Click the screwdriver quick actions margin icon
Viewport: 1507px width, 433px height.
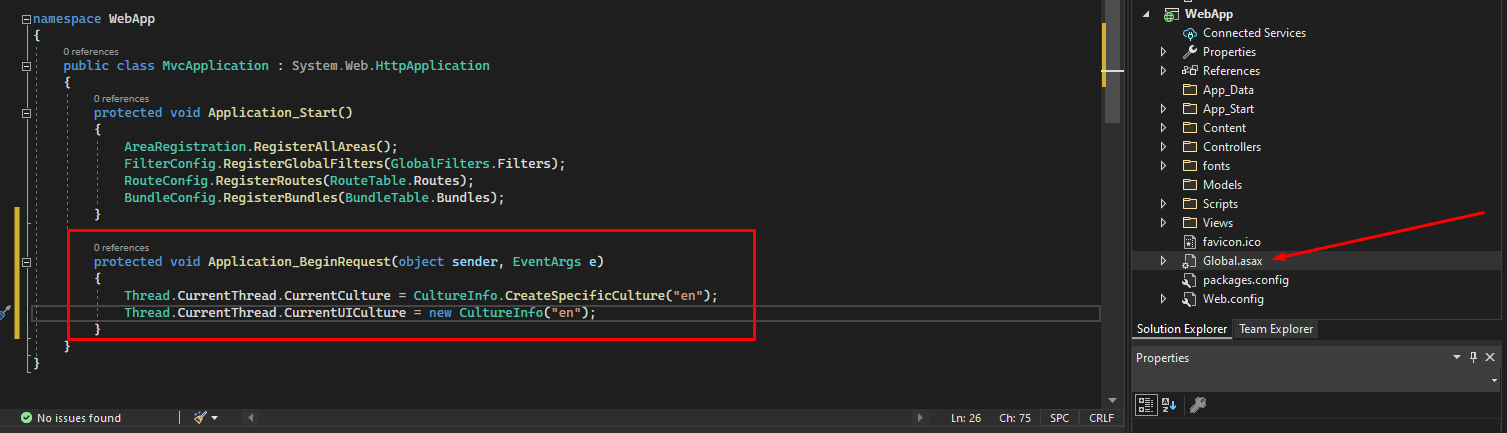coord(4,313)
